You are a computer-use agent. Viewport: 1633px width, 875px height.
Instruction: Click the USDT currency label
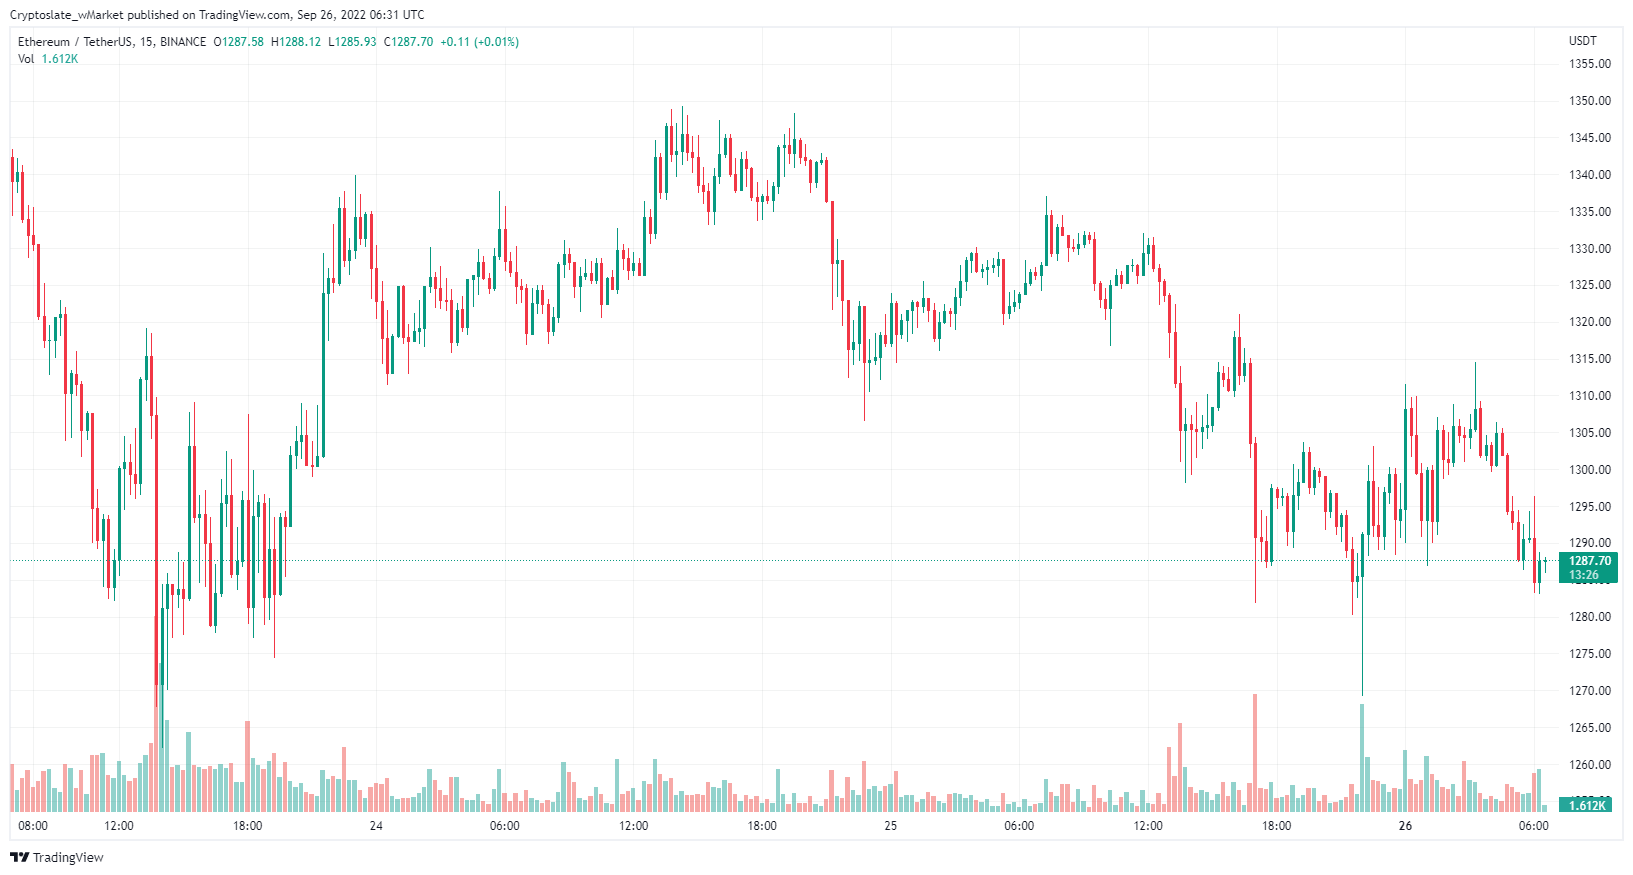tap(1583, 41)
